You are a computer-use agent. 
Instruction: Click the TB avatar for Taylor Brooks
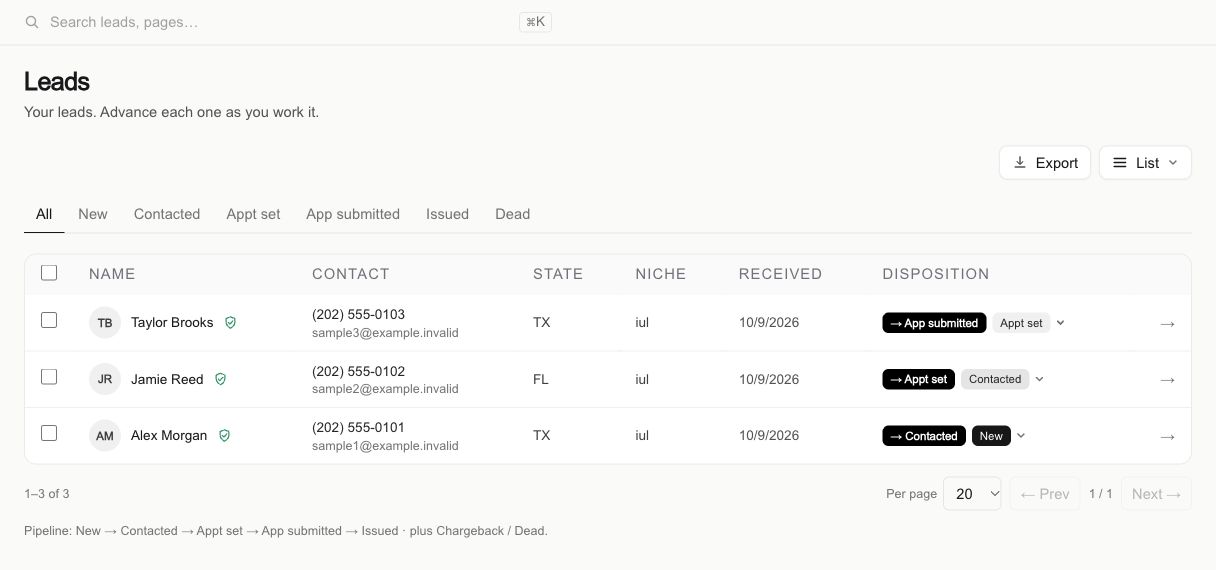105,323
